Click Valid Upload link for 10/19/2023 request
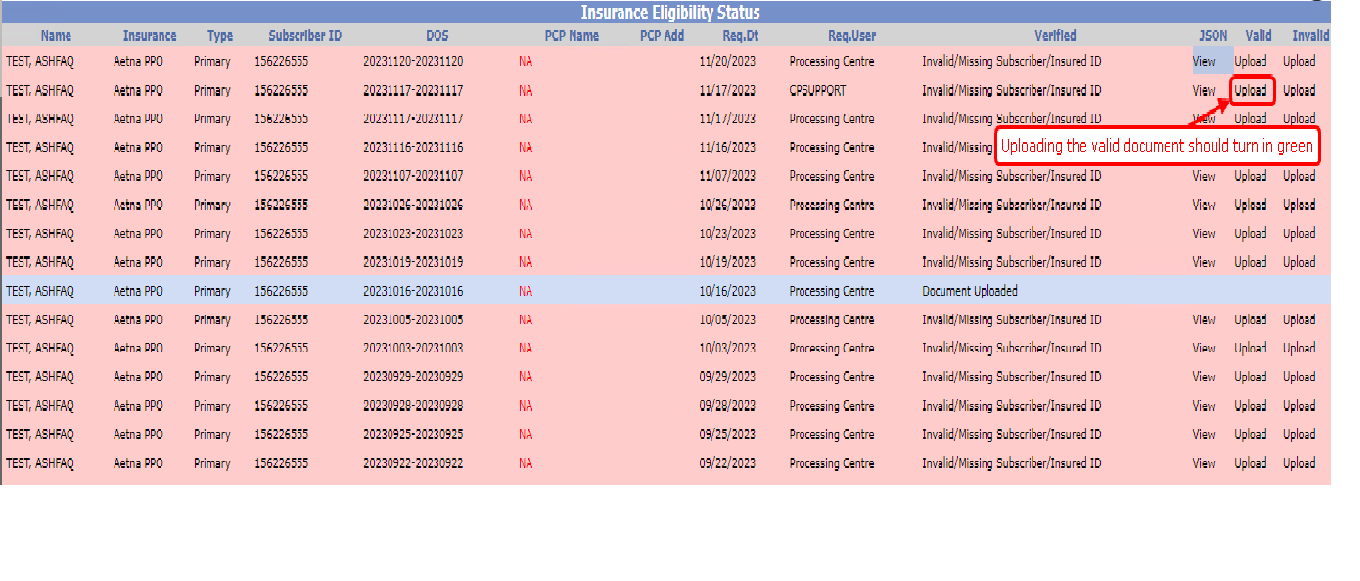1360x581 pixels. pyautogui.click(x=1250, y=263)
